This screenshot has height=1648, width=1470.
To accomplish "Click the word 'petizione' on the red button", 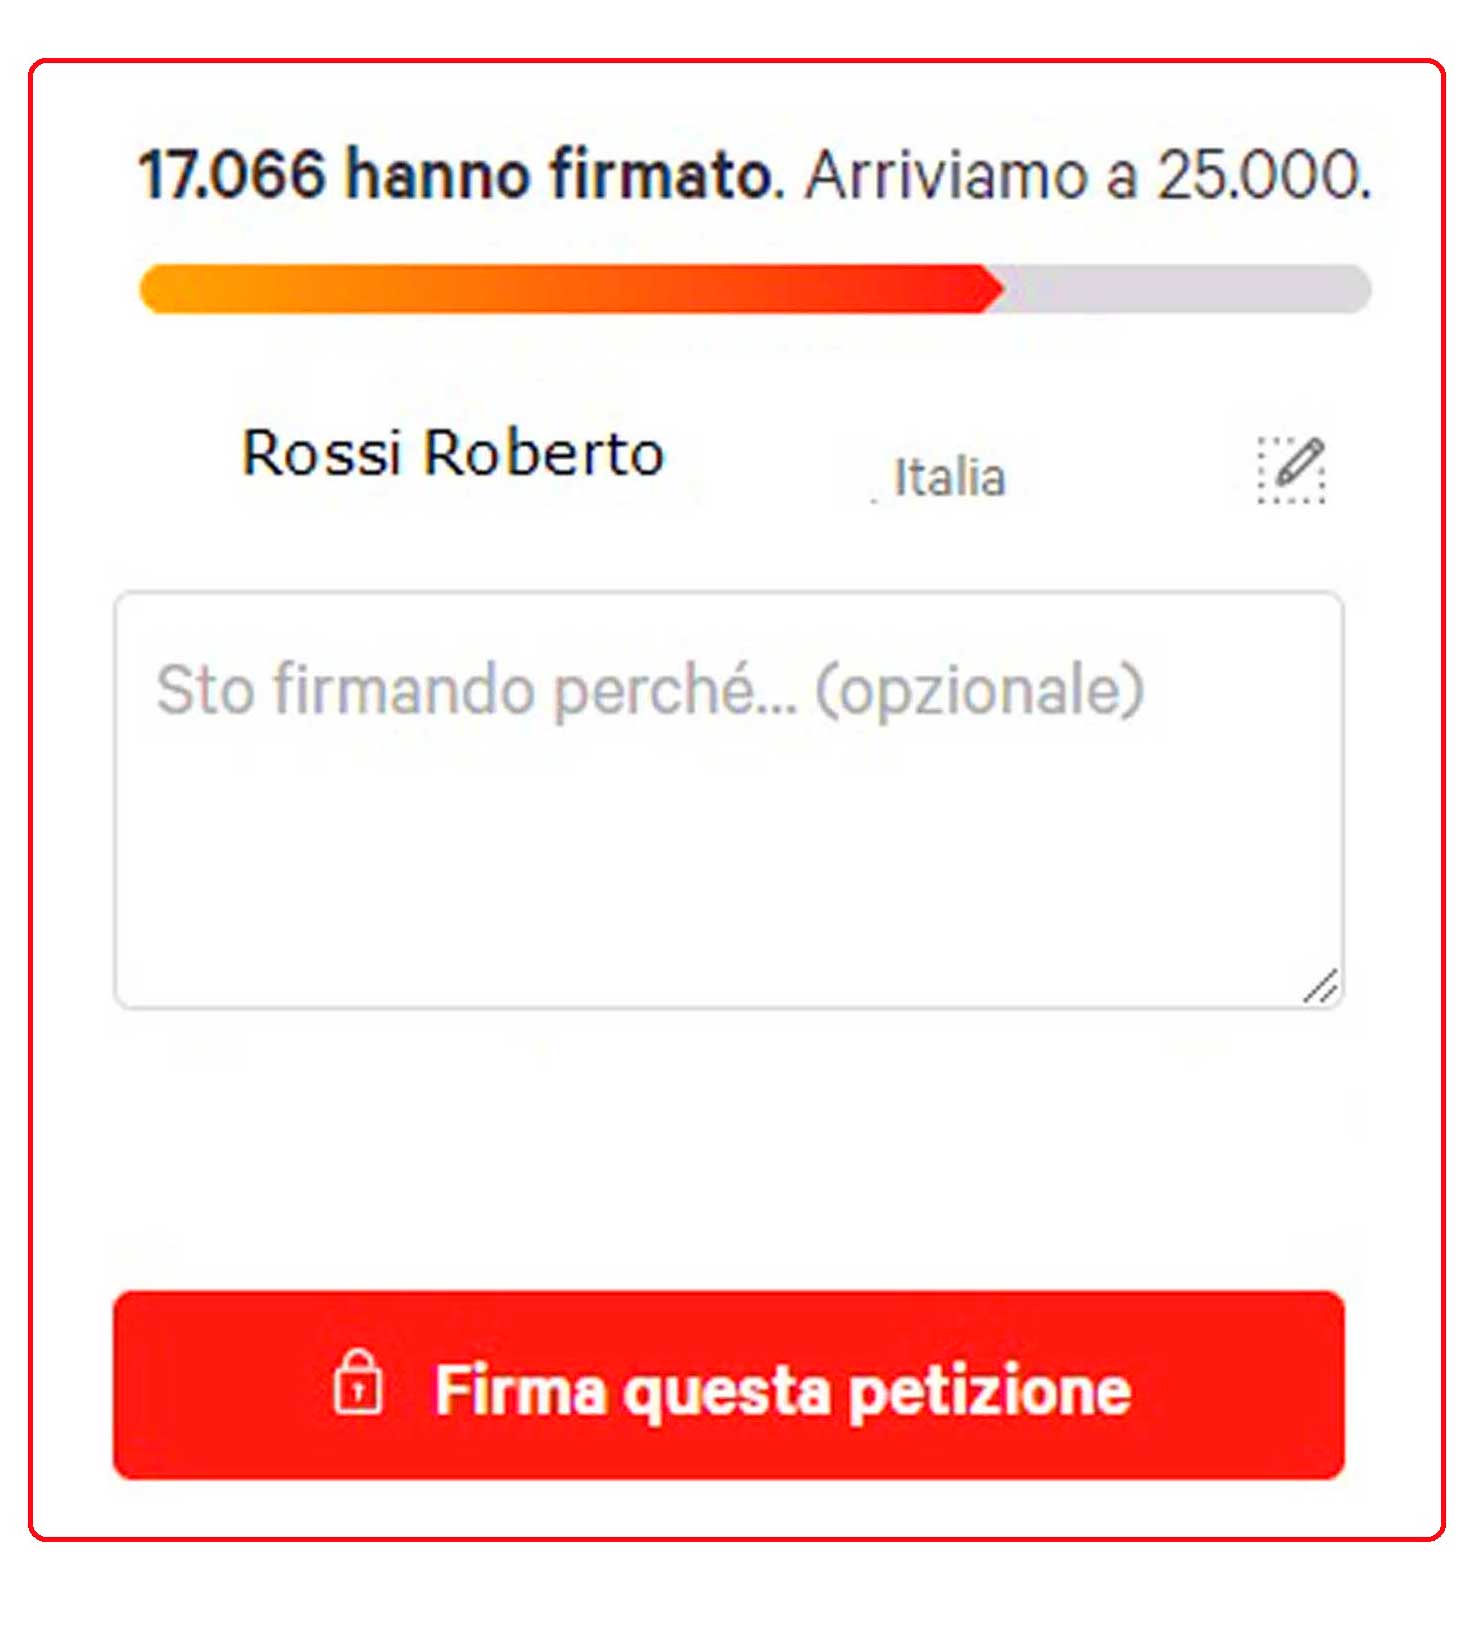I will pyautogui.click(x=990, y=1390).
